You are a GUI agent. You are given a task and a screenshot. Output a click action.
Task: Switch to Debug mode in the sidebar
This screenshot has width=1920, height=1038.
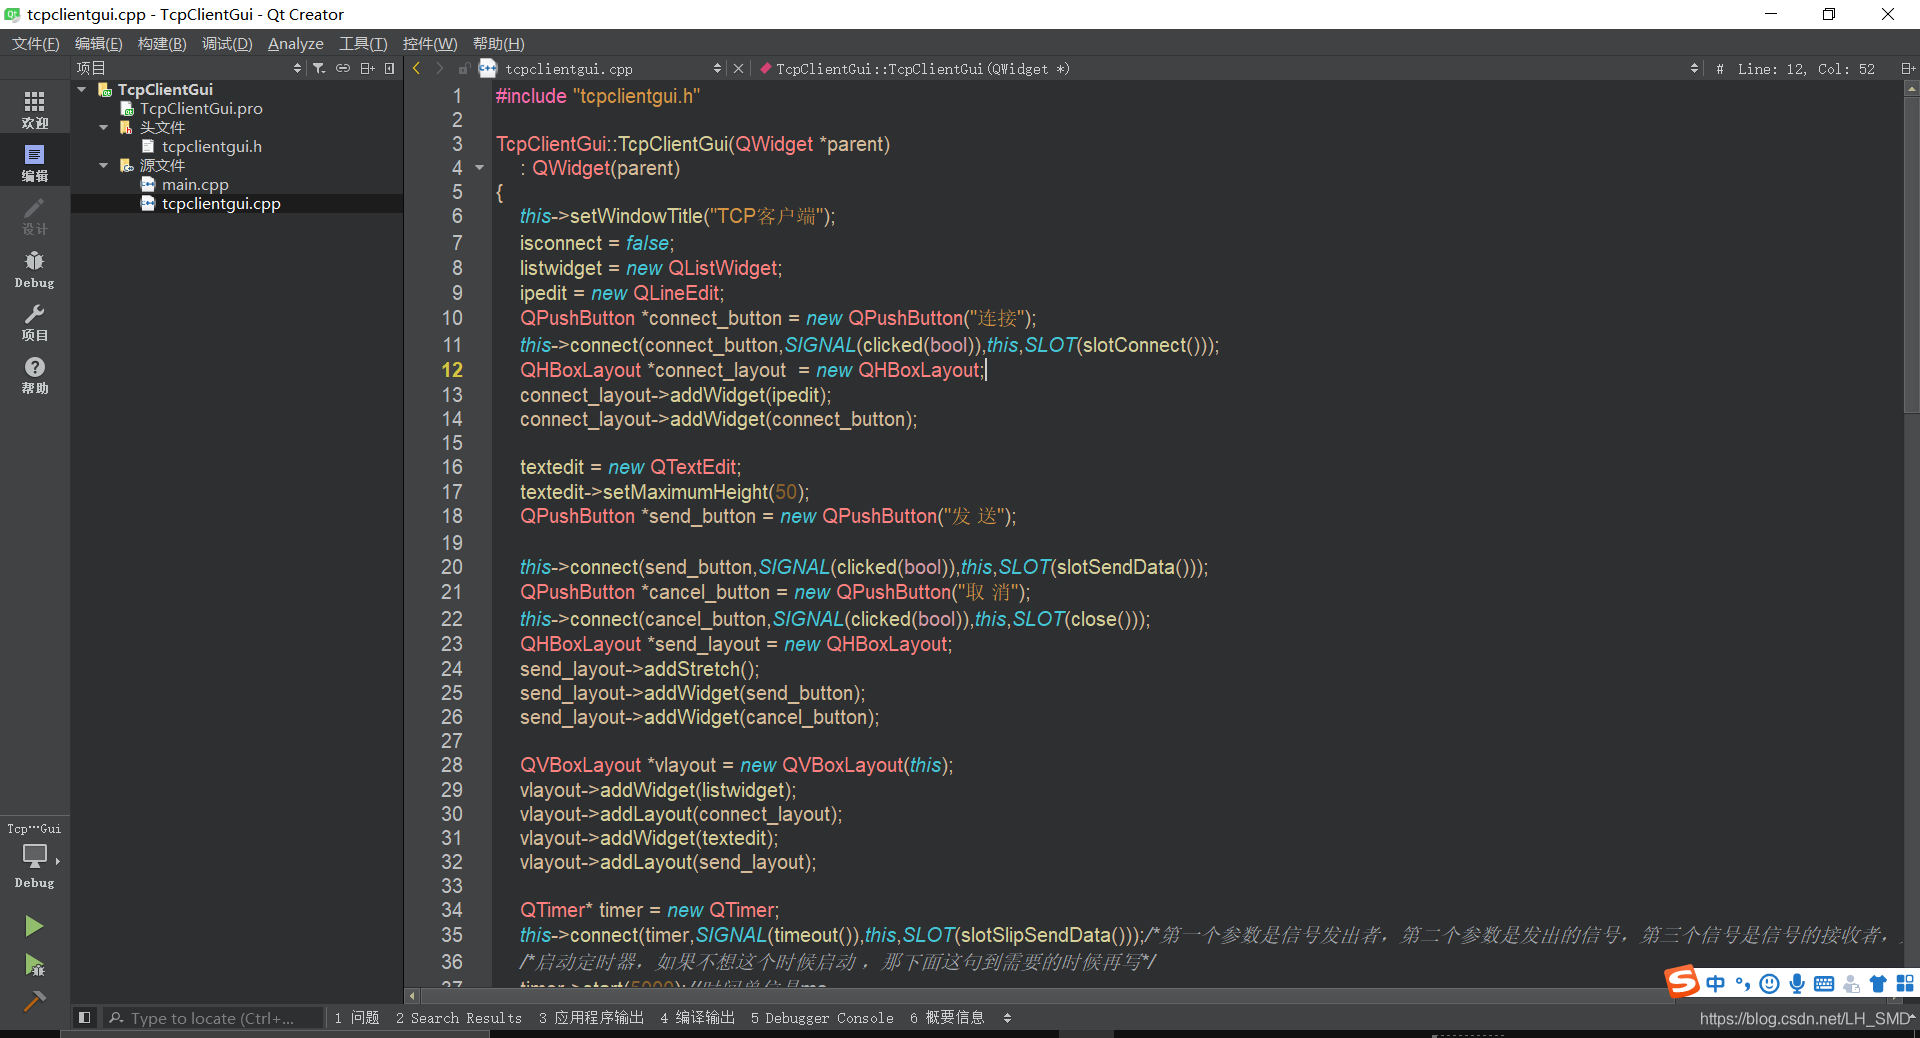pos(34,269)
